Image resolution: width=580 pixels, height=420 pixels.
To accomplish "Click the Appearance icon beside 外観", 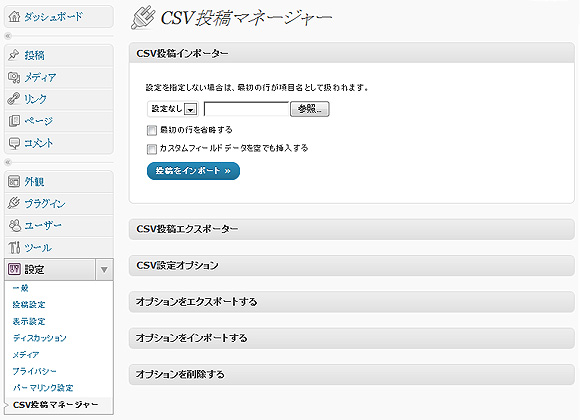I will click(x=14, y=181).
